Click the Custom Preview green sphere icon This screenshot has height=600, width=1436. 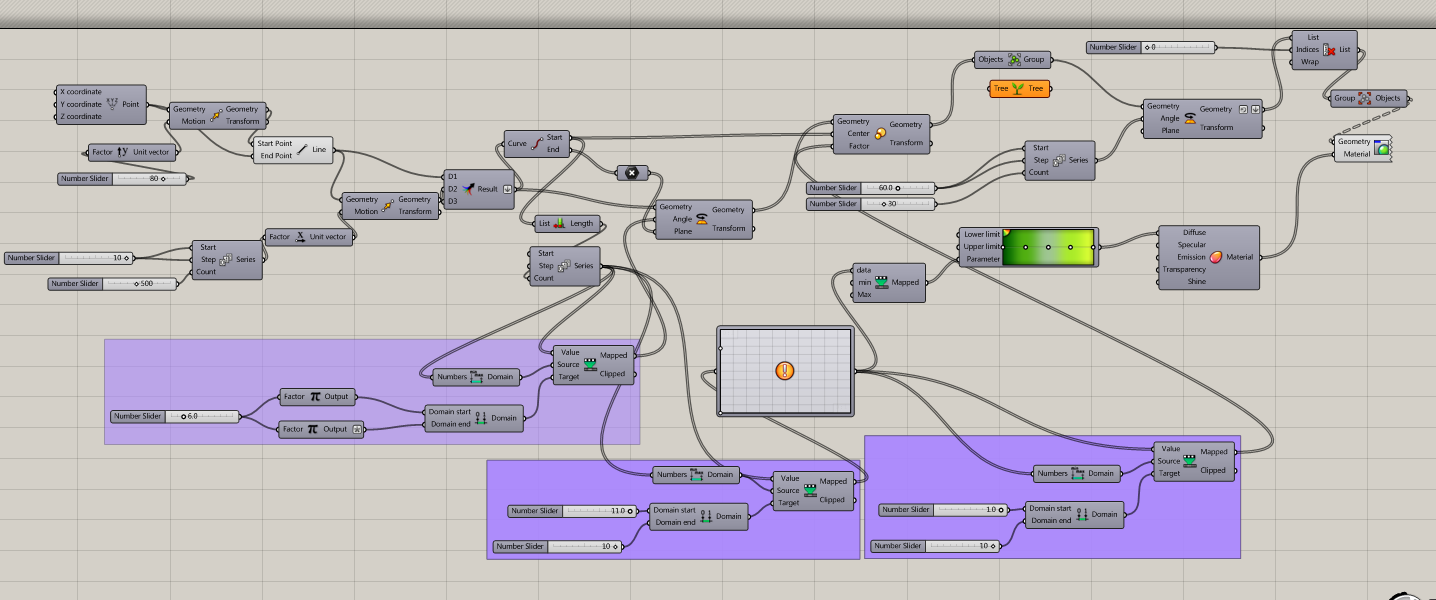pos(1382,148)
